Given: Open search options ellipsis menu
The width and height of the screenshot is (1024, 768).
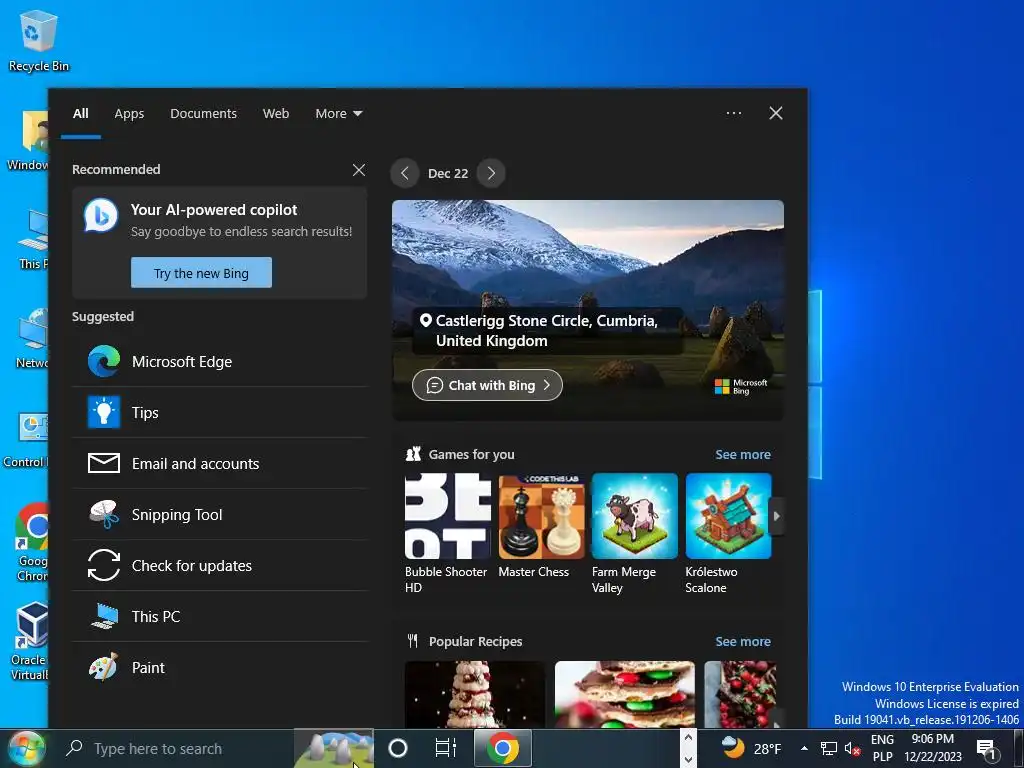Looking at the screenshot, I should tap(734, 113).
